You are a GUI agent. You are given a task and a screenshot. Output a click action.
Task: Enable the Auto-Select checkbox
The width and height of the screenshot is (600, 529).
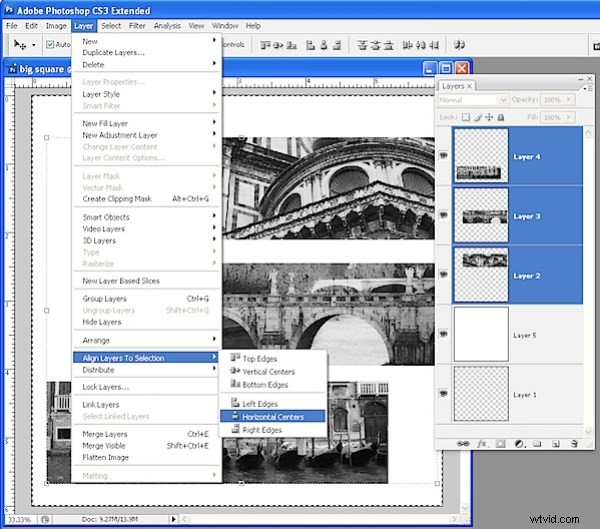coord(51,45)
